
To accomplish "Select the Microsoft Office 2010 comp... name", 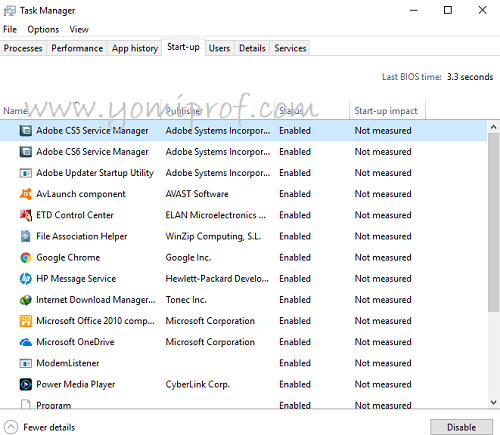I will click(95, 321).
